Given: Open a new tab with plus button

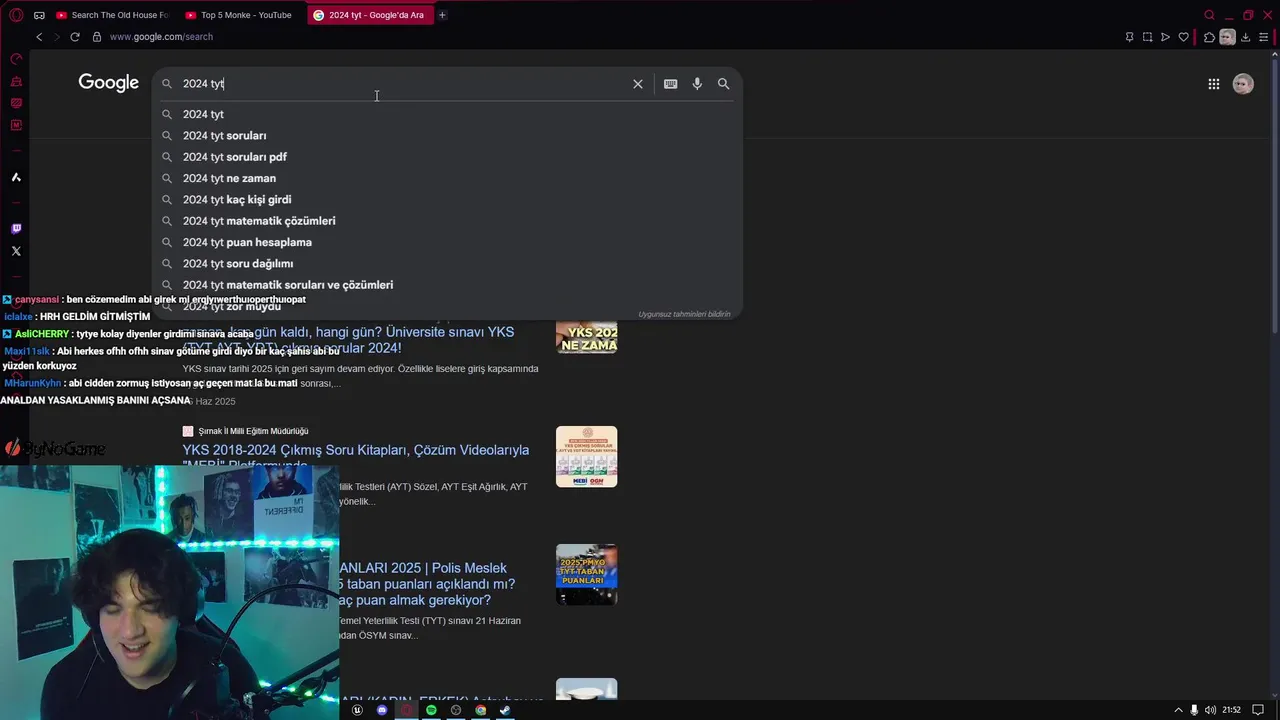Looking at the screenshot, I should point(442,15).
